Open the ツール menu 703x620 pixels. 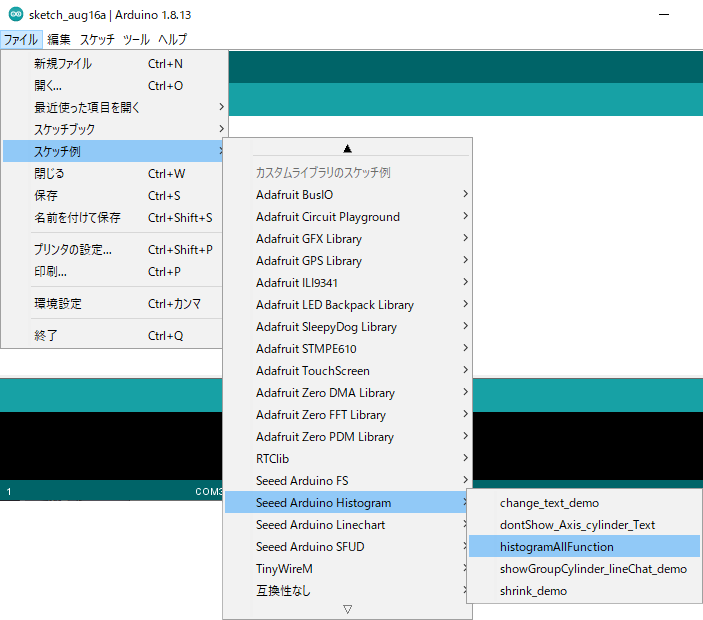click(x=136, y=40)
